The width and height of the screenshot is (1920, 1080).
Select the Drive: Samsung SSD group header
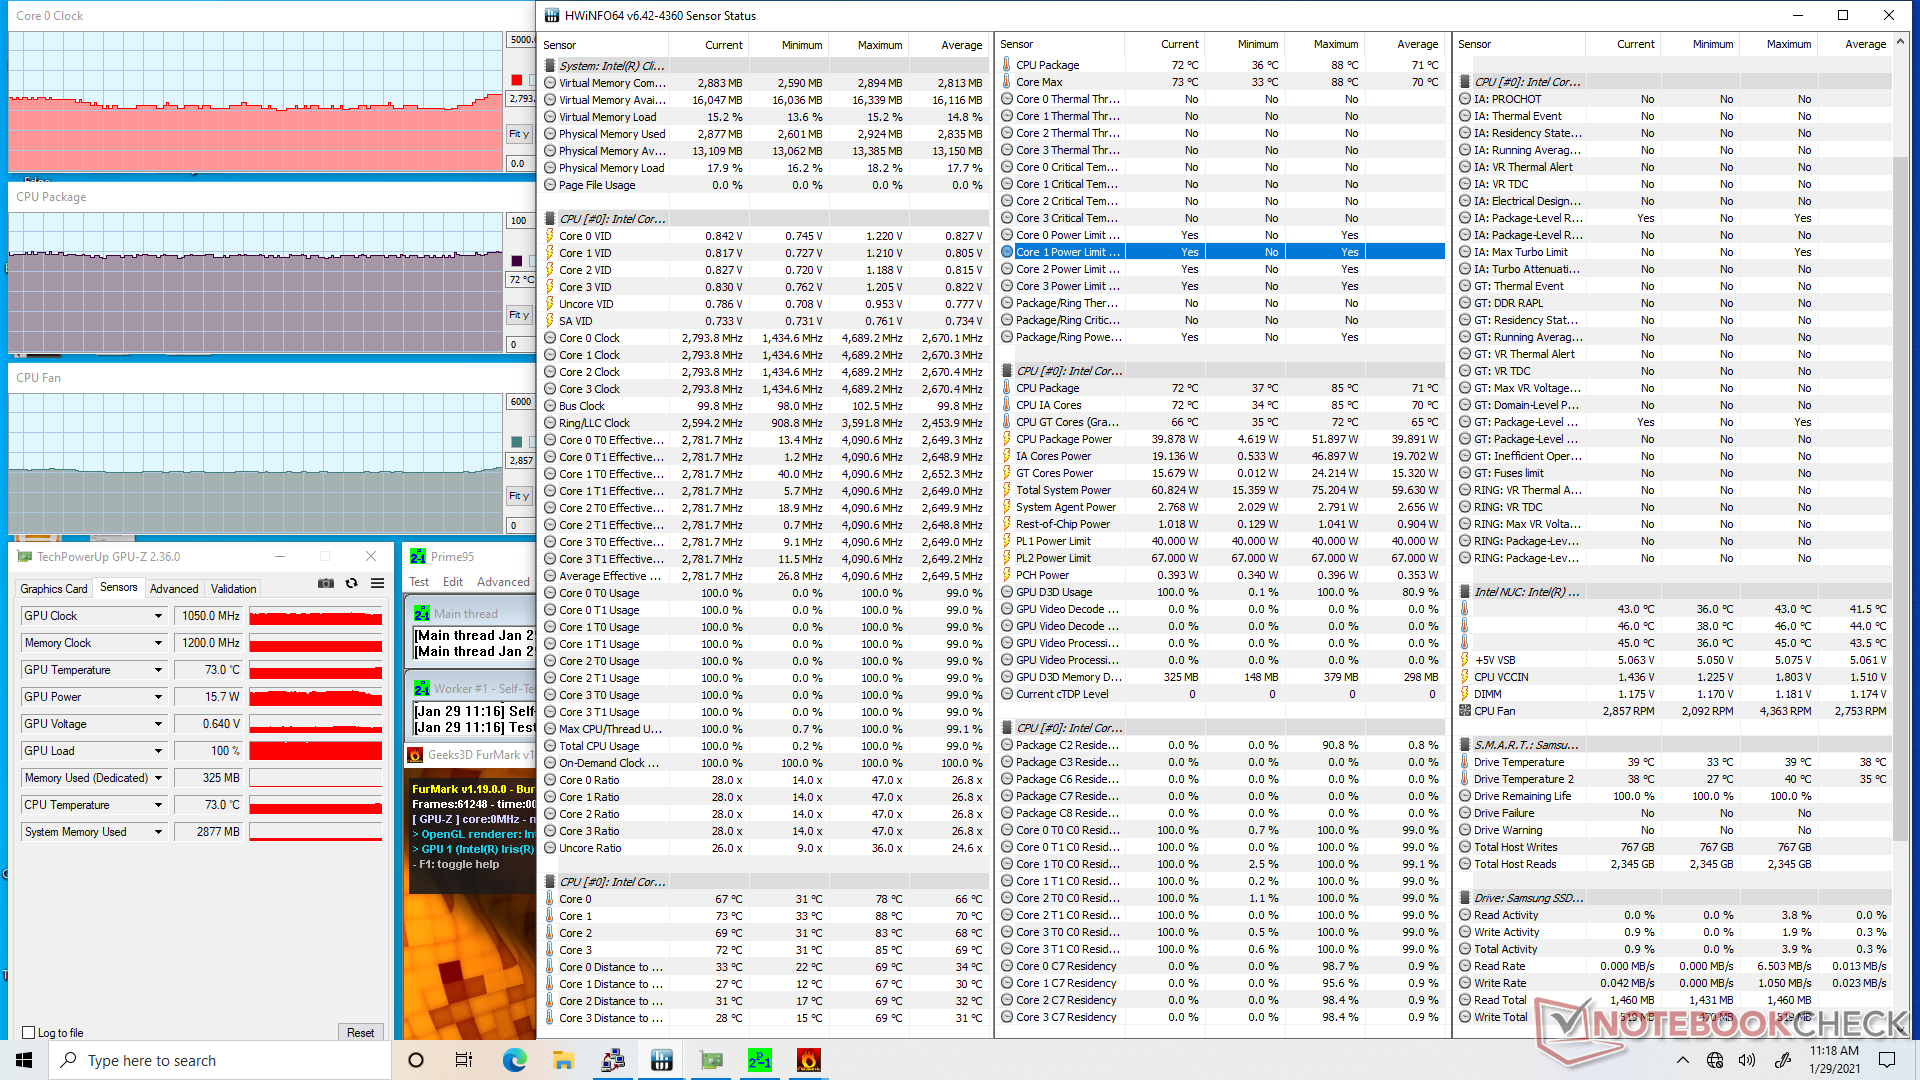pos(1674,898)
